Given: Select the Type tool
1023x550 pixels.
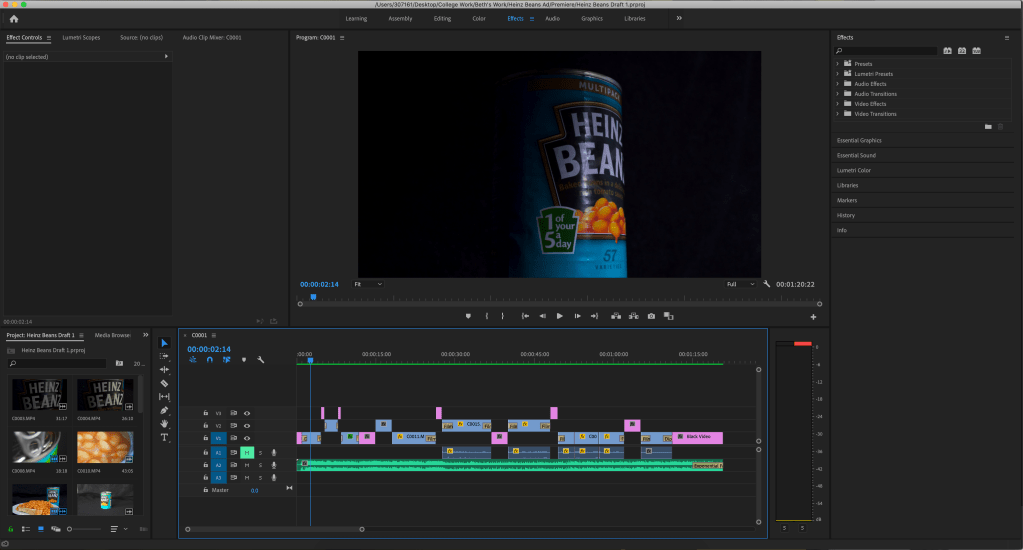Looking at the screenshot, I should coord(165,437).
